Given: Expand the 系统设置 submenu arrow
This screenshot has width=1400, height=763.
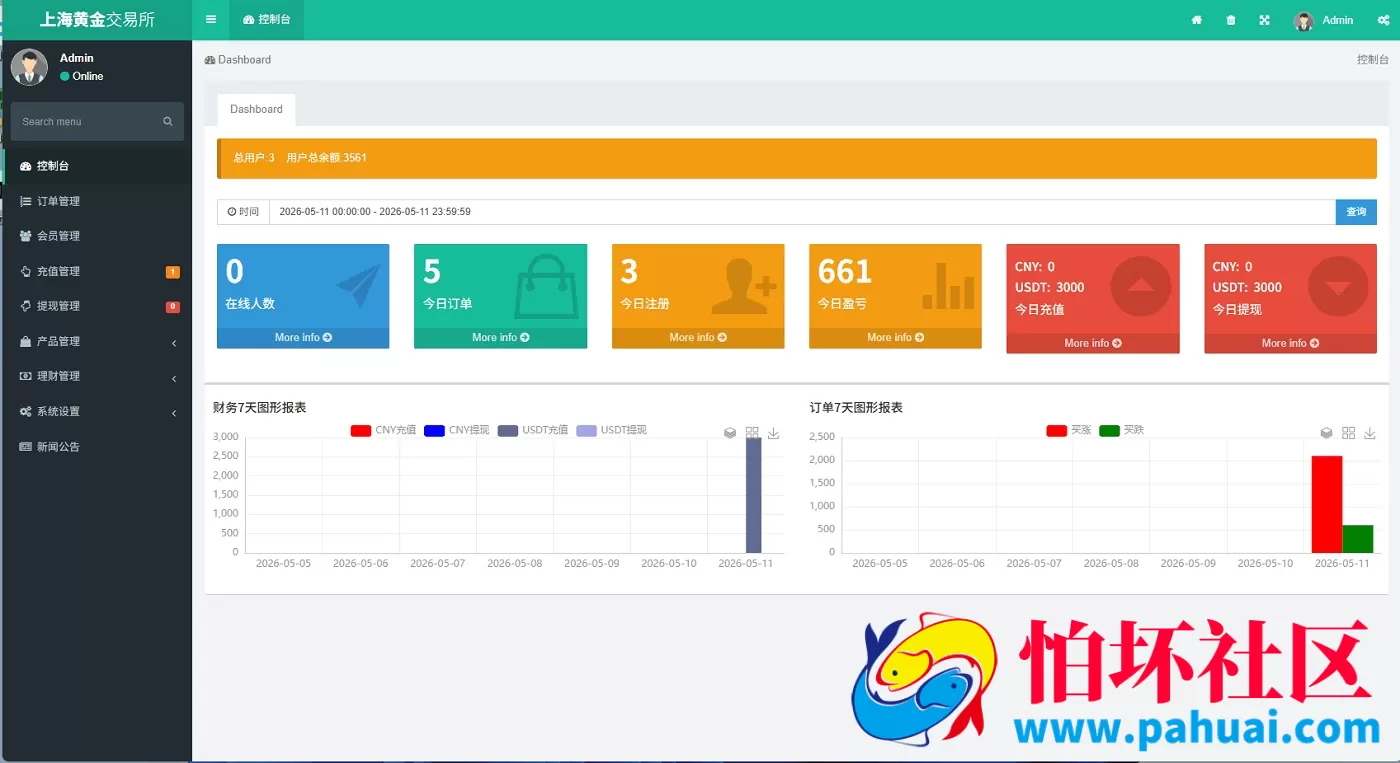Looking at the screenshot, I should tap(174, 413).
